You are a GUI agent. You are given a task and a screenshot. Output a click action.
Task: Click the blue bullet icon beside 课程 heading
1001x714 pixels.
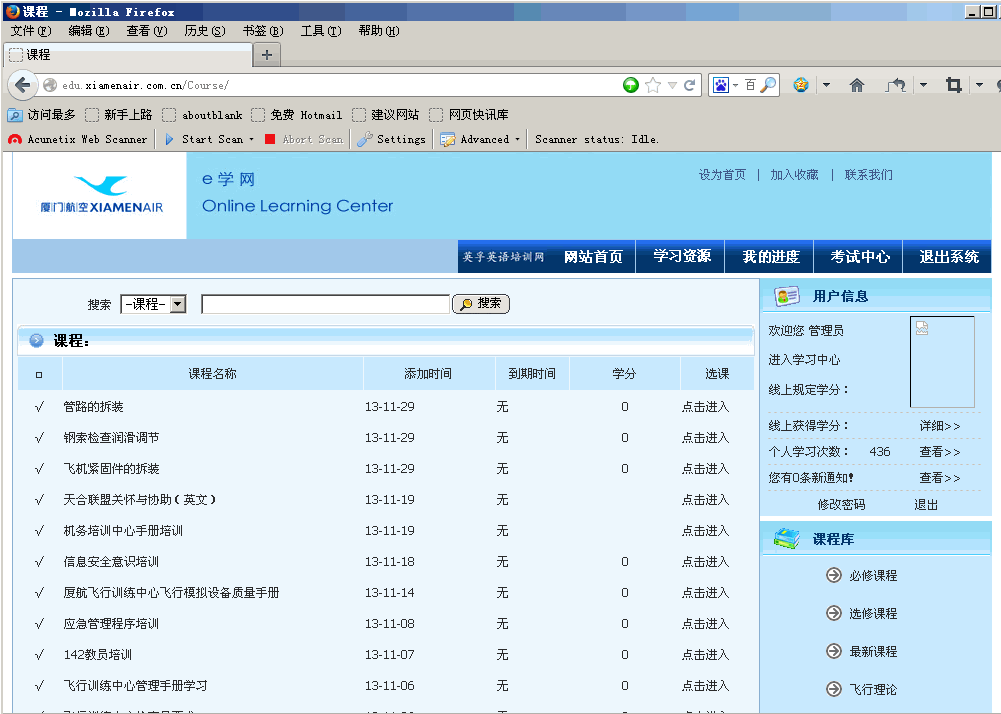point(36,340)
